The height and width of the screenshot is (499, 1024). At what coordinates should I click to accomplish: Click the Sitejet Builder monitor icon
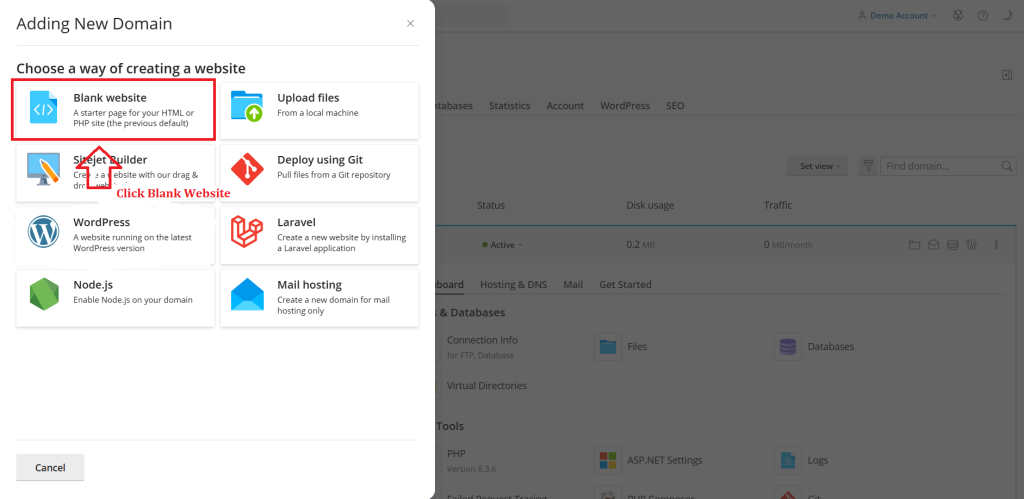(44, 169)
